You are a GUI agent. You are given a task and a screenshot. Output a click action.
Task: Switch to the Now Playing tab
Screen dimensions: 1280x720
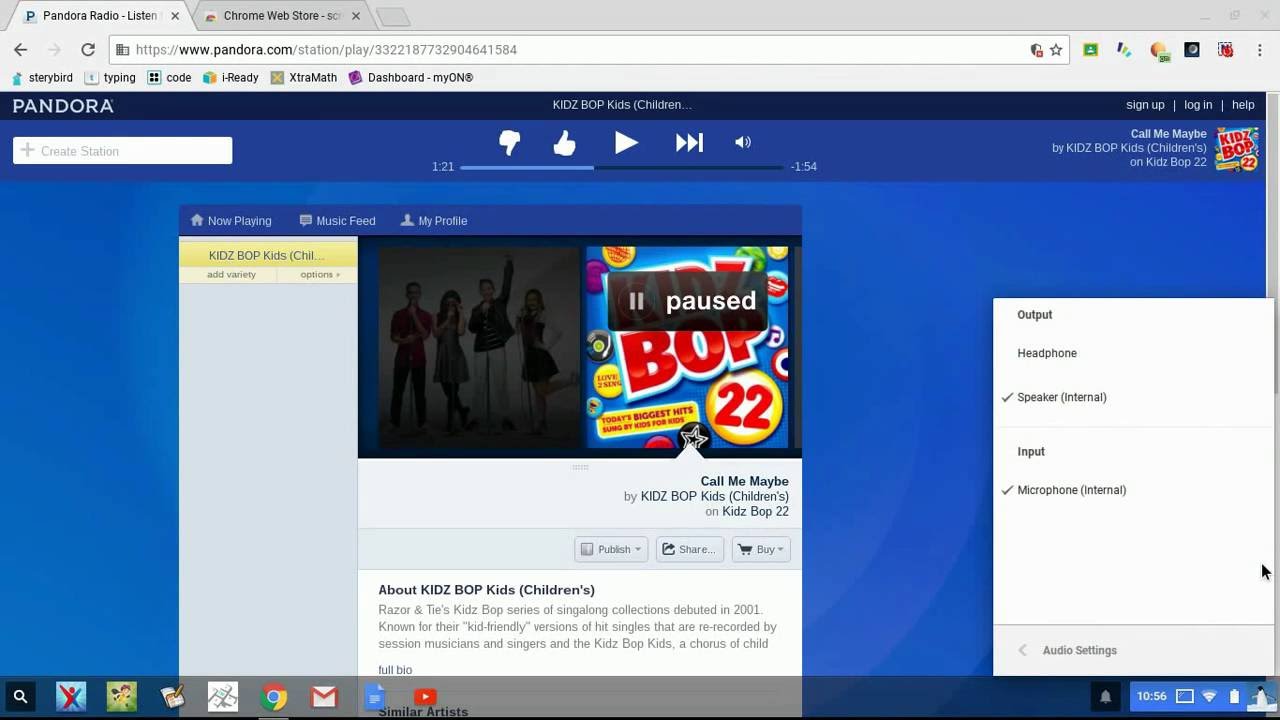click(x=231, y=220)
